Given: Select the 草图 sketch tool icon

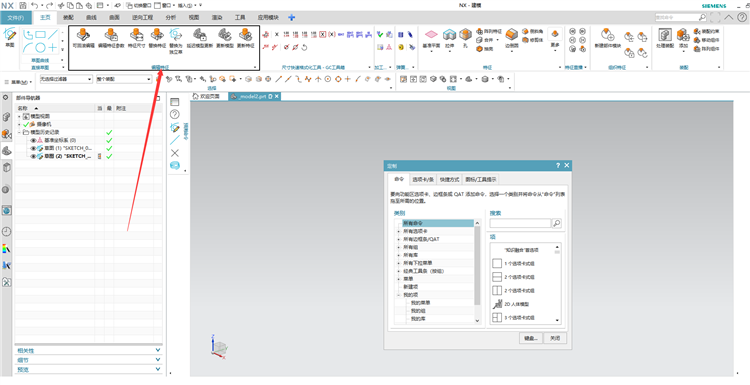Looking at the screenshot, I should (x=10, y=34).
